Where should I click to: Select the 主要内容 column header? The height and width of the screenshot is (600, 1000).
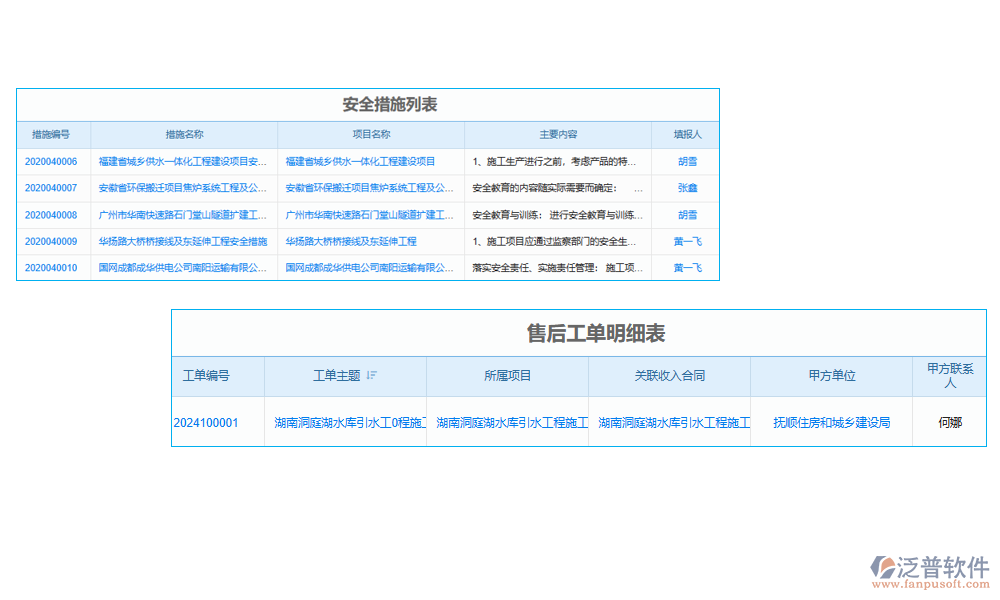[x=558, y=135]
